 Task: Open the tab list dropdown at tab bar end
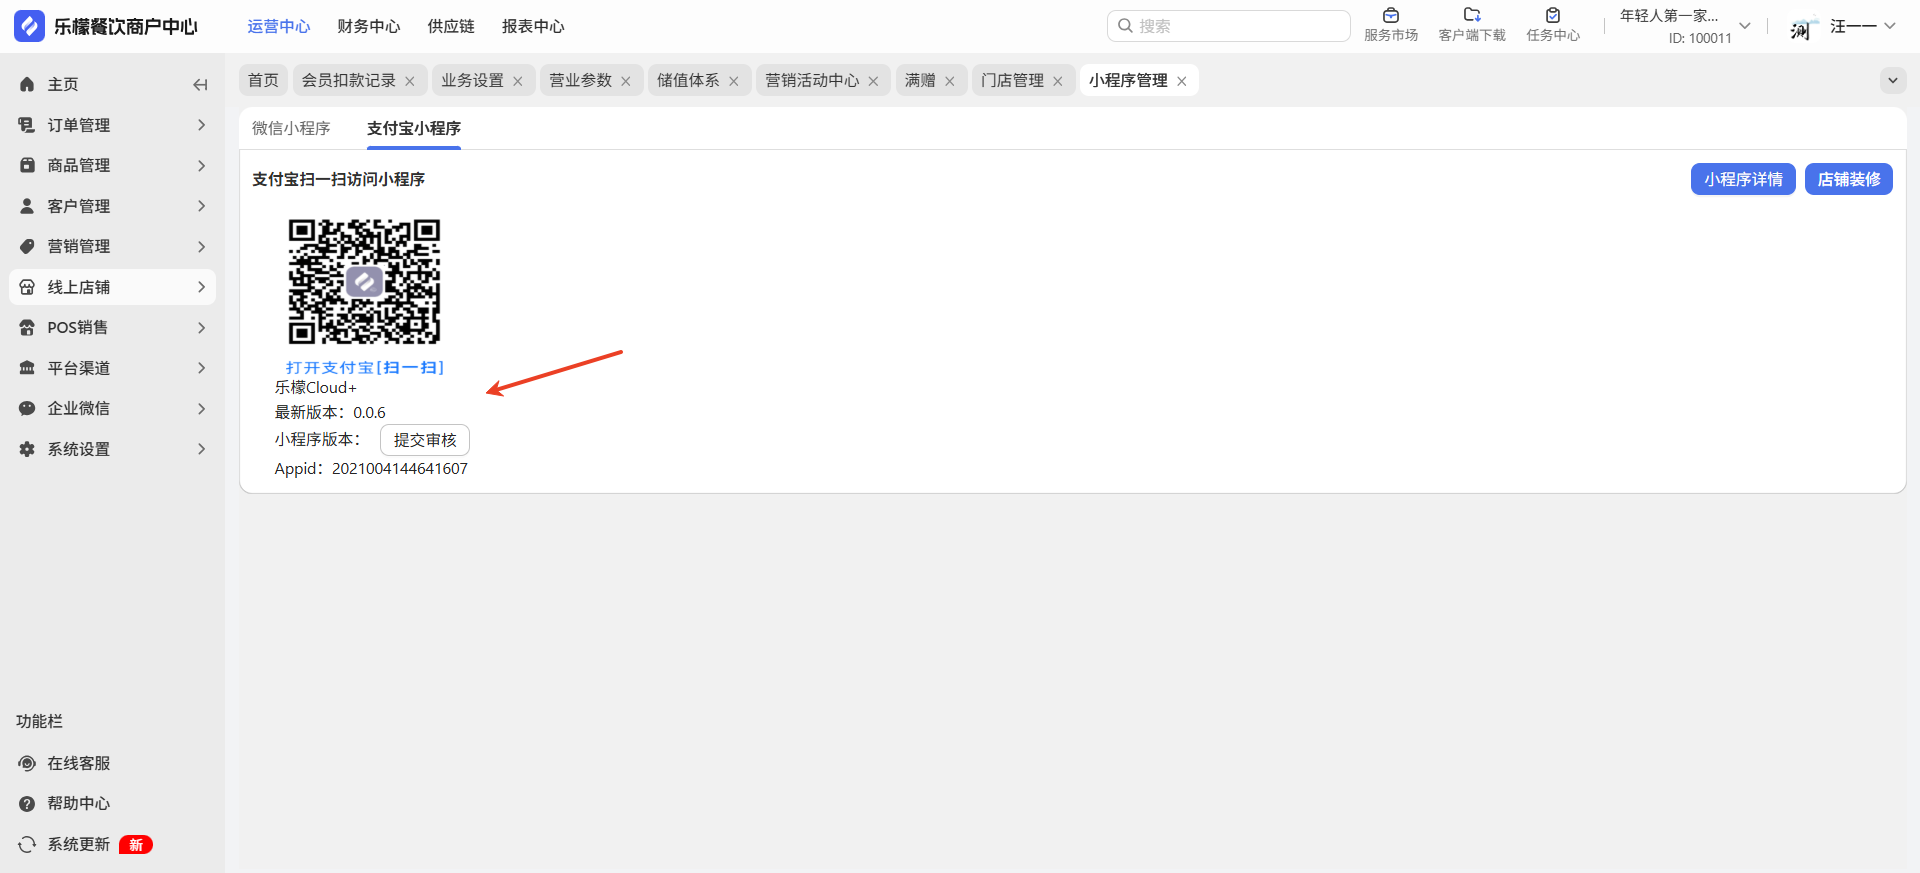click(x=1893, y=80)
